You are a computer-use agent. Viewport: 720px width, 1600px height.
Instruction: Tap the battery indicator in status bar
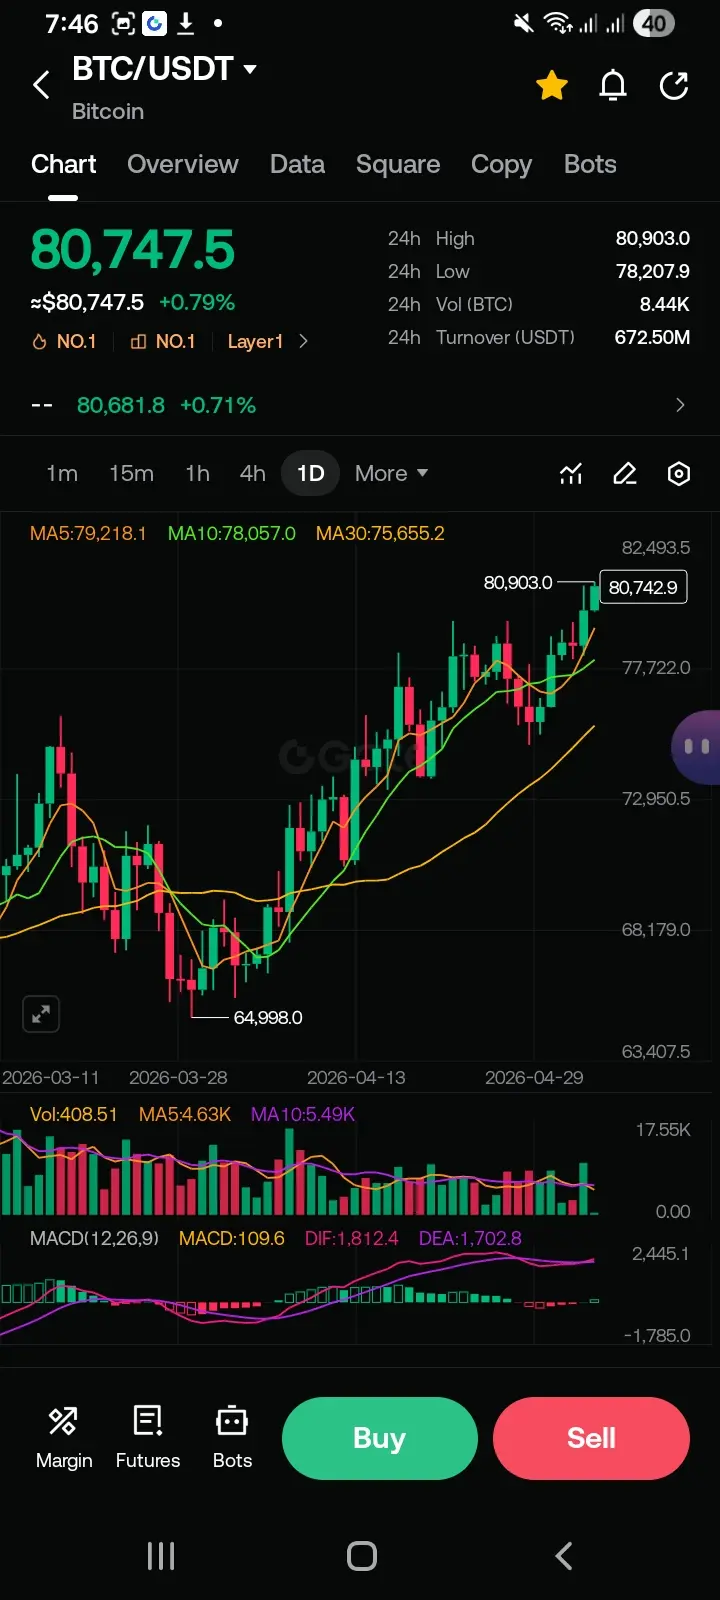pos(654,23)
